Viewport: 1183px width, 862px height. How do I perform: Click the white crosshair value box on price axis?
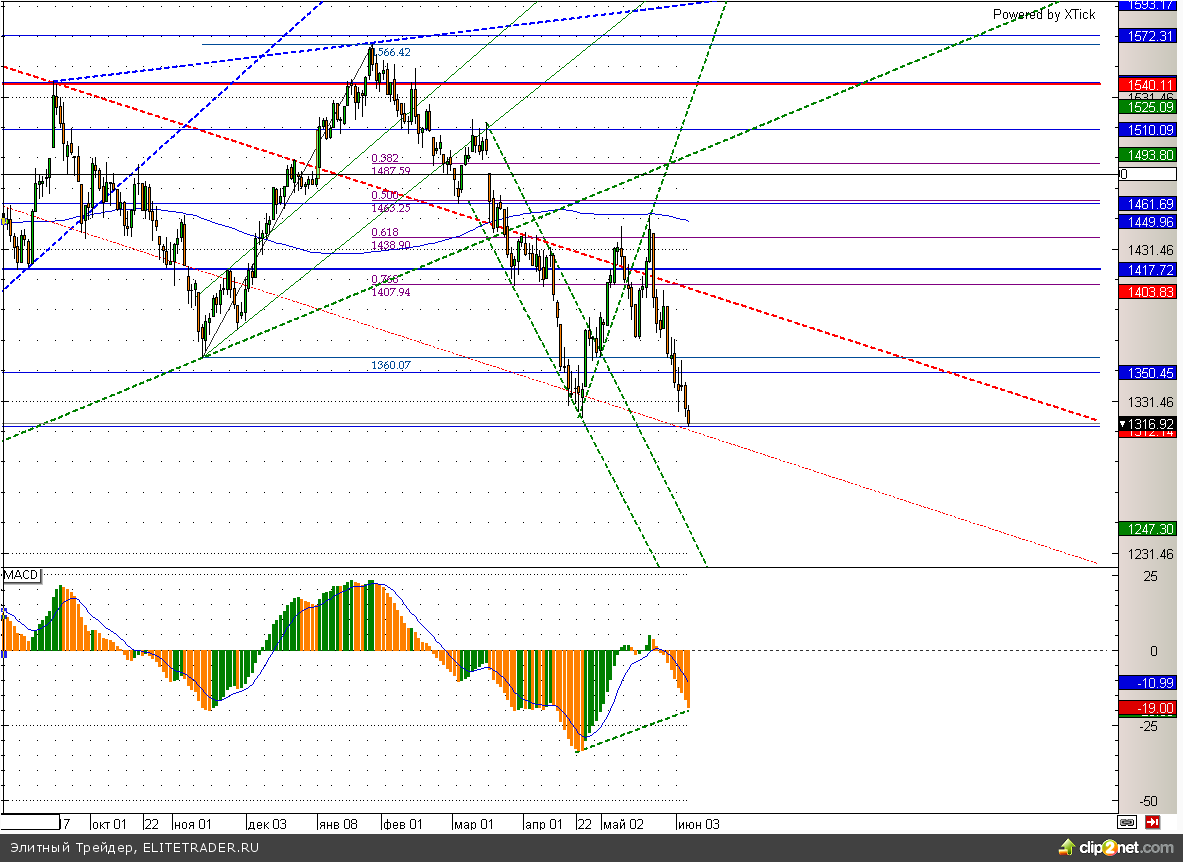point(1150,174)
